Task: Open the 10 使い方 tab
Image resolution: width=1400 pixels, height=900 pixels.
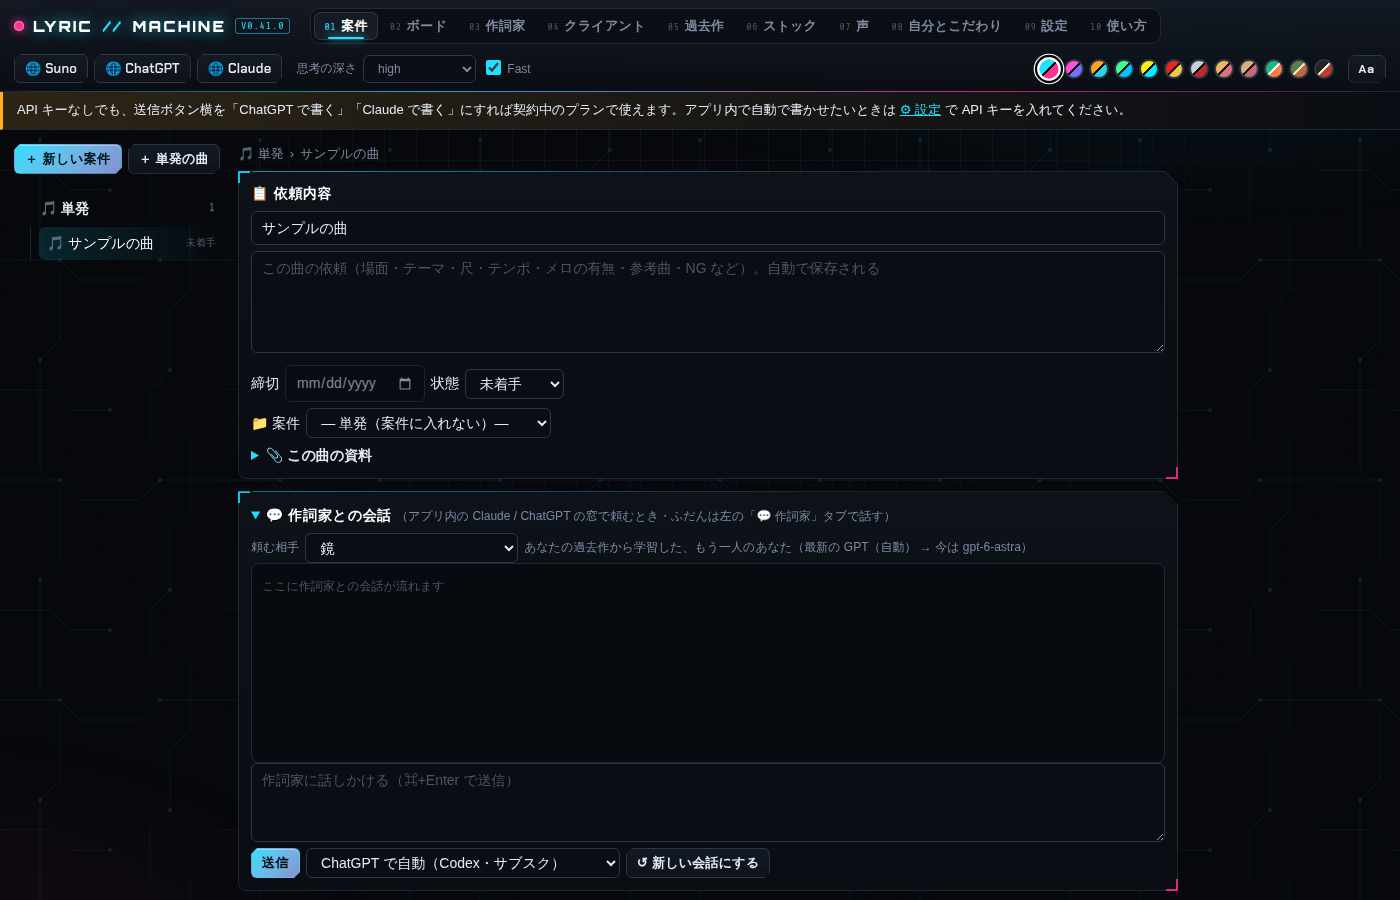Action: pyautogui.click(x=1118, y=26)
